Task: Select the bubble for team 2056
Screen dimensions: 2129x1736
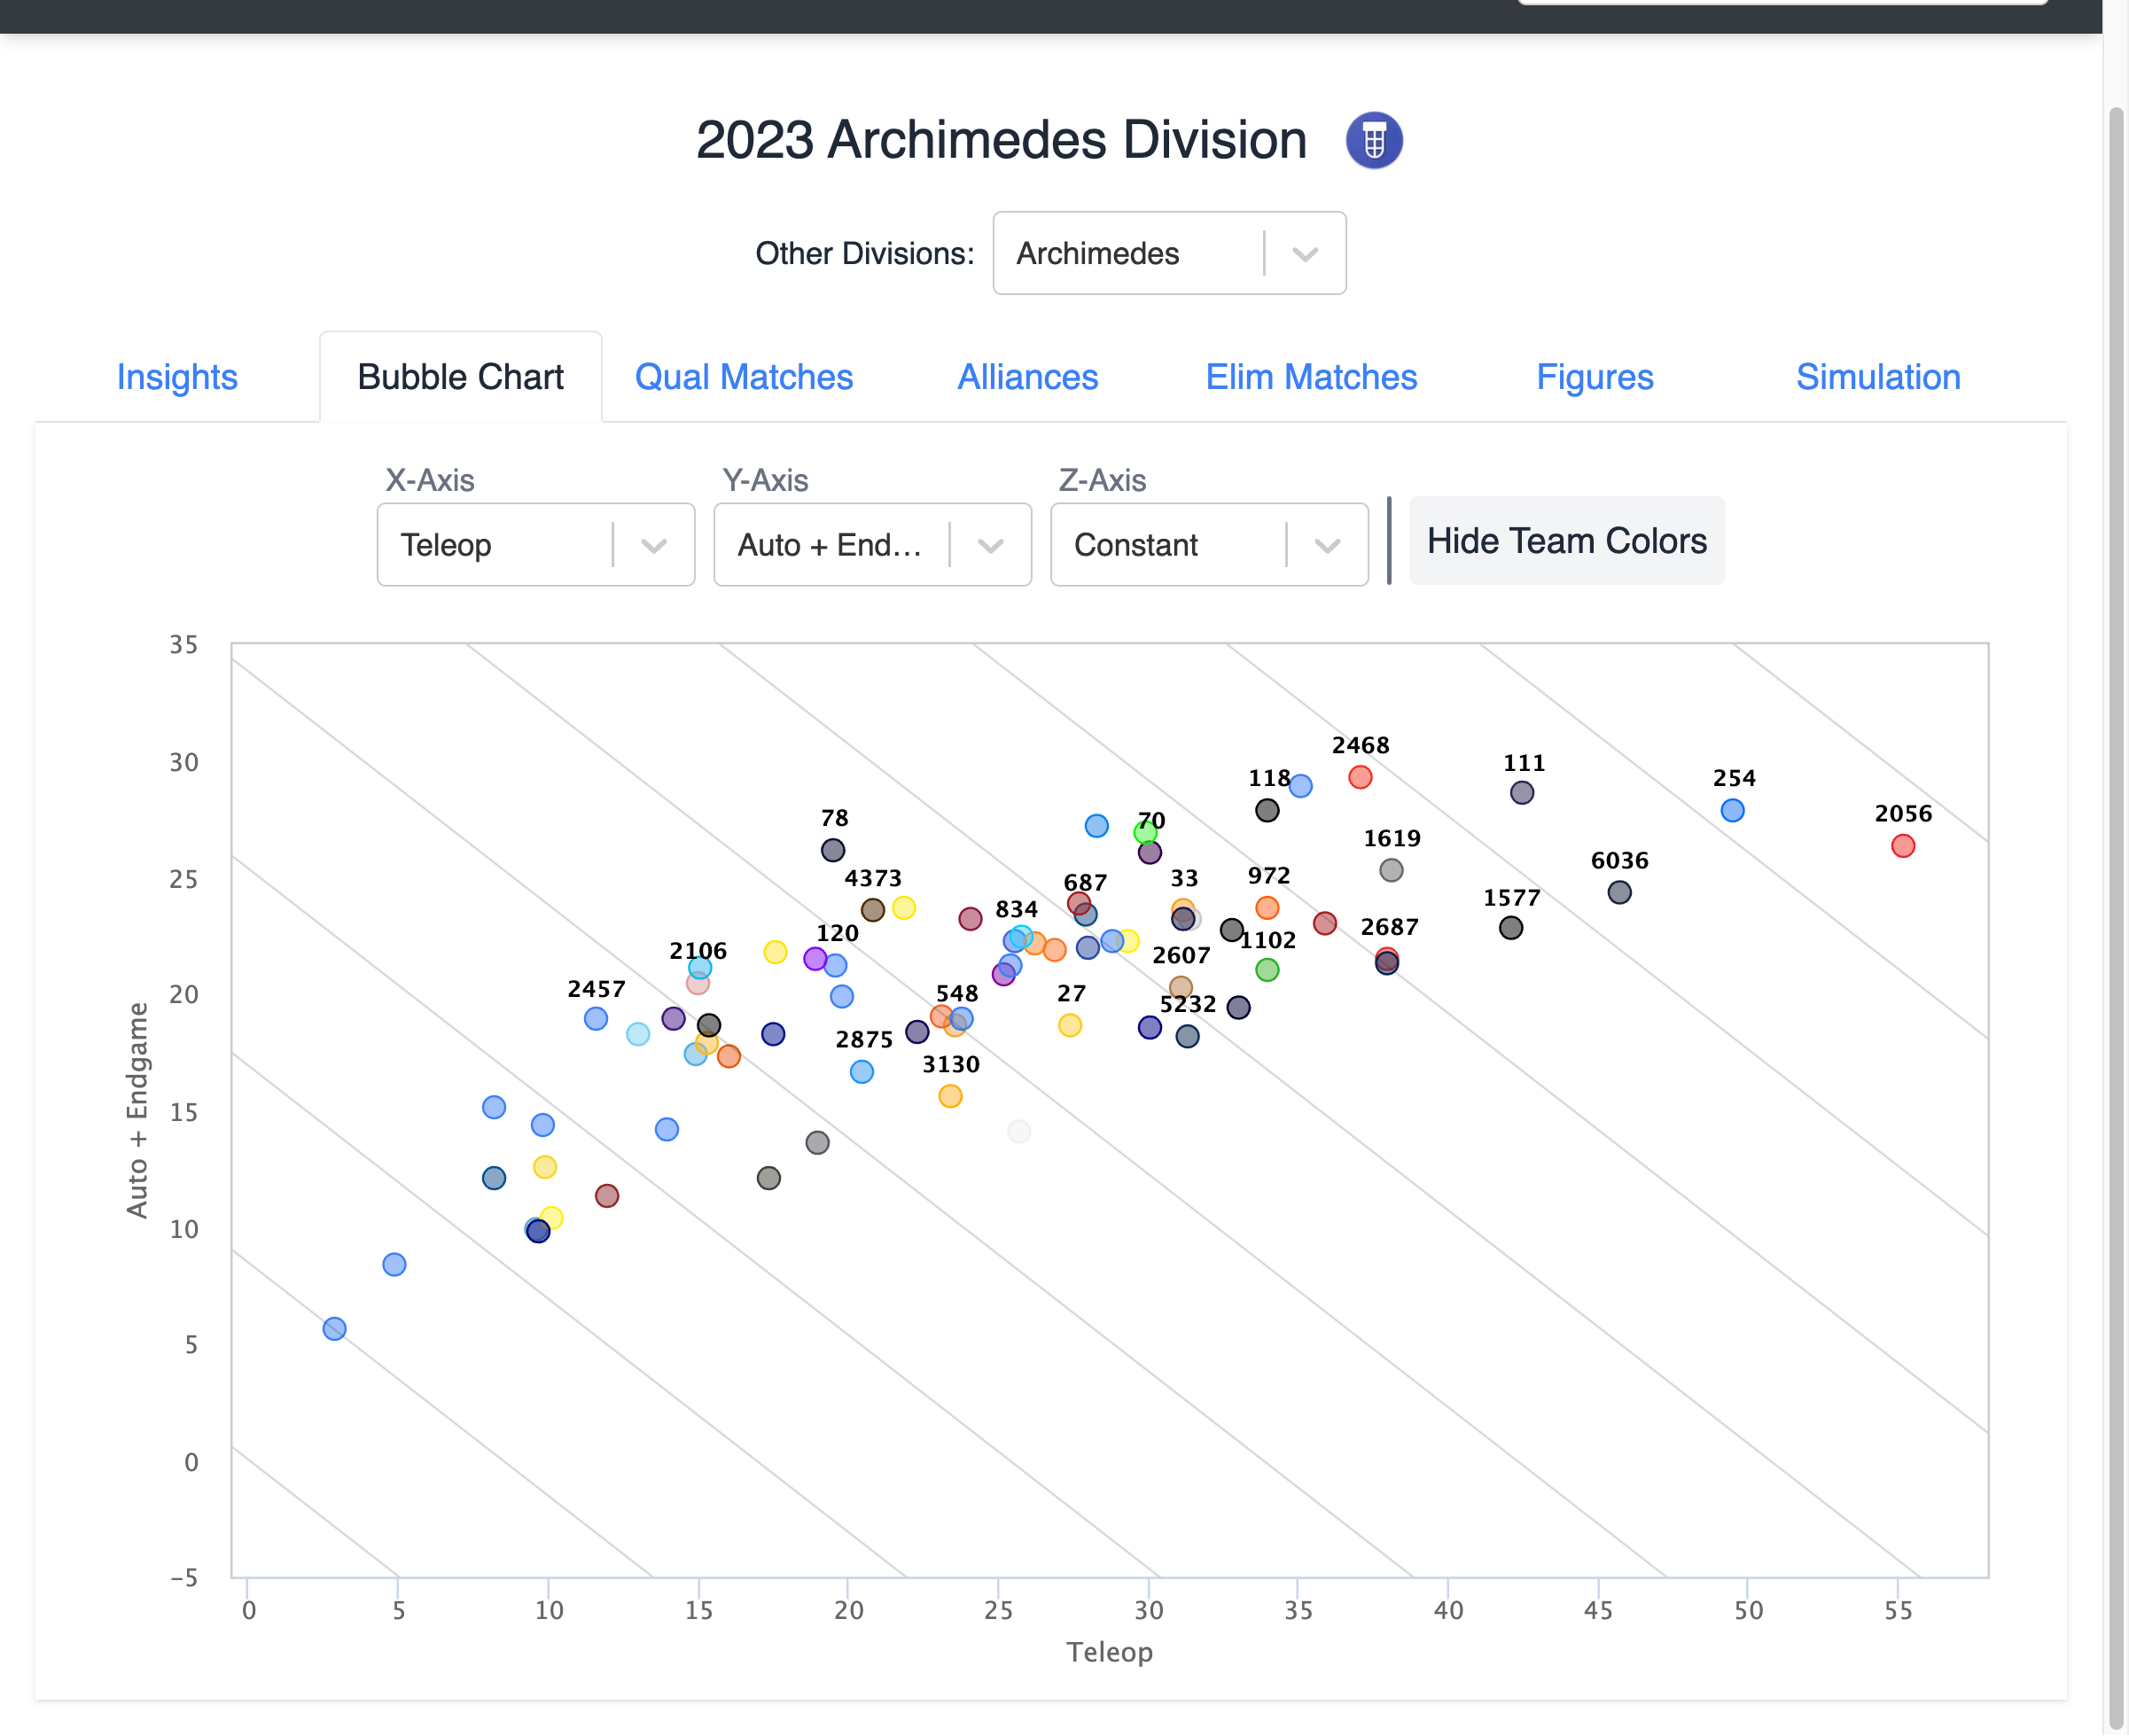Action: (1903, 846)
